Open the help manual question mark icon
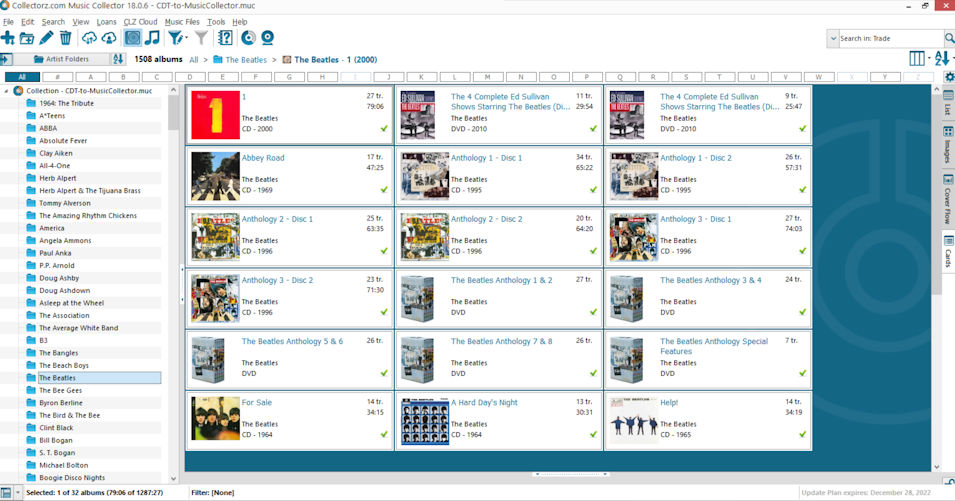 pos(225,38)
